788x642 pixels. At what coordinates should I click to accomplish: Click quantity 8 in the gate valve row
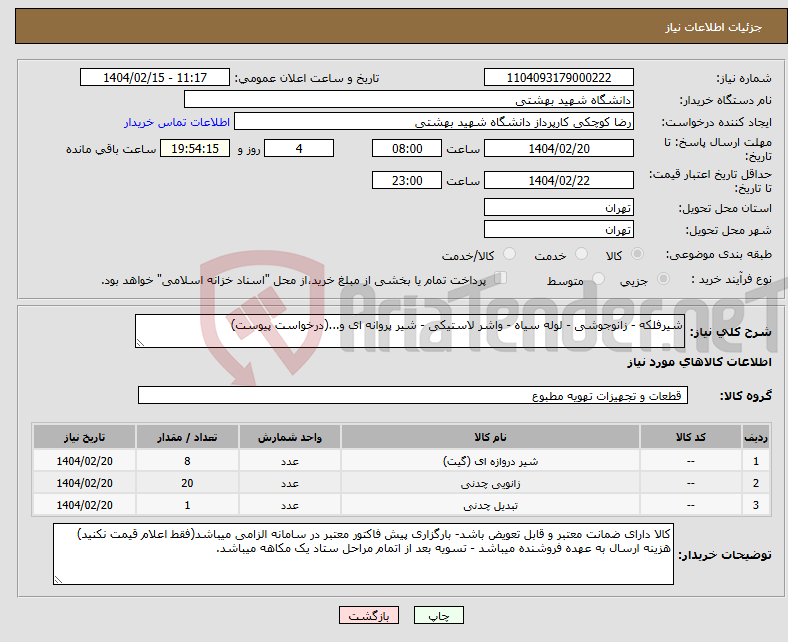[x=187, y=461]
